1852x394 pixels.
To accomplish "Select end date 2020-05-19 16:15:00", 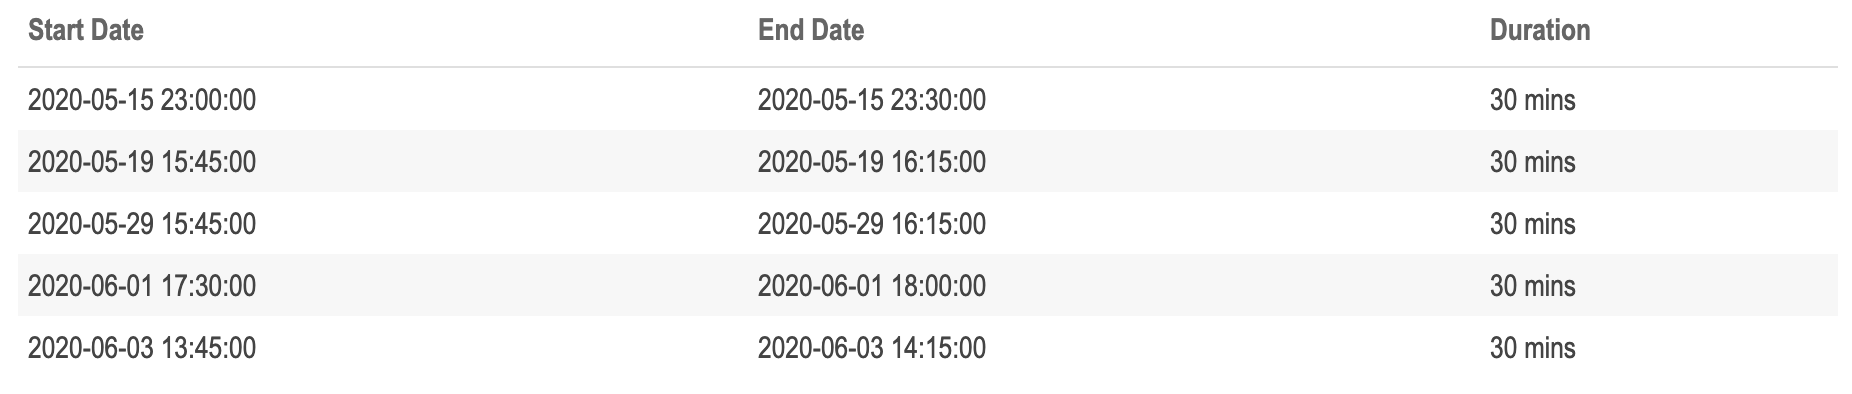I will point(872,162).
